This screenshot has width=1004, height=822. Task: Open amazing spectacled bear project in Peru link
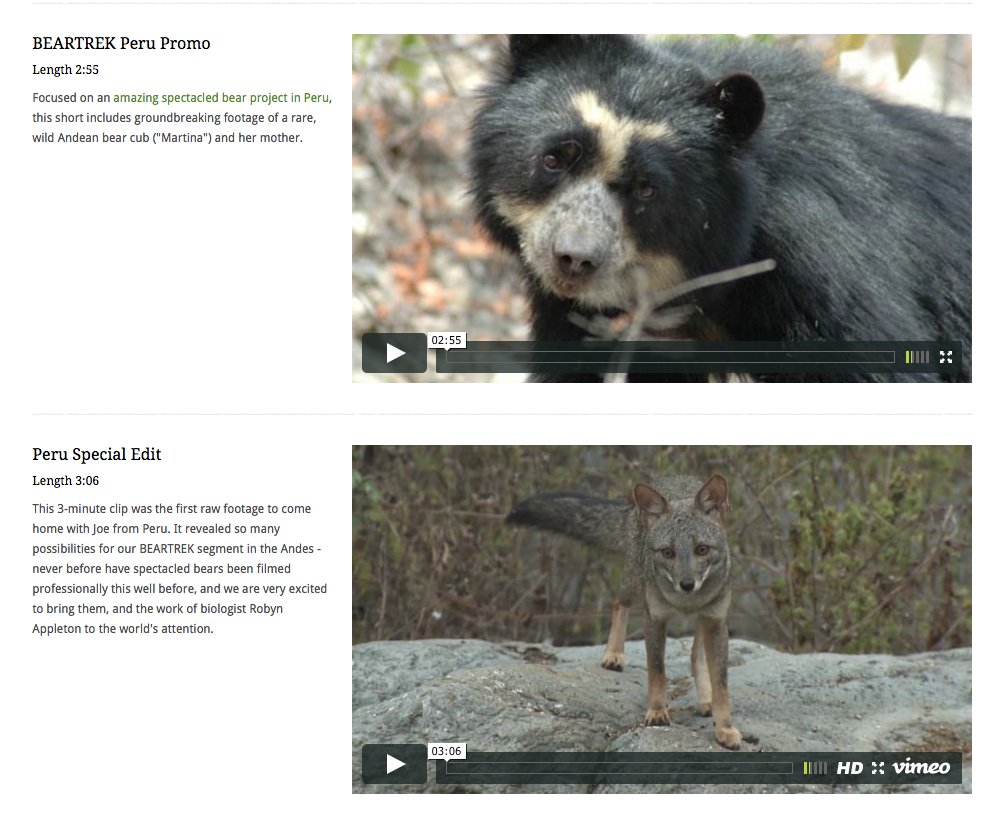221,98
